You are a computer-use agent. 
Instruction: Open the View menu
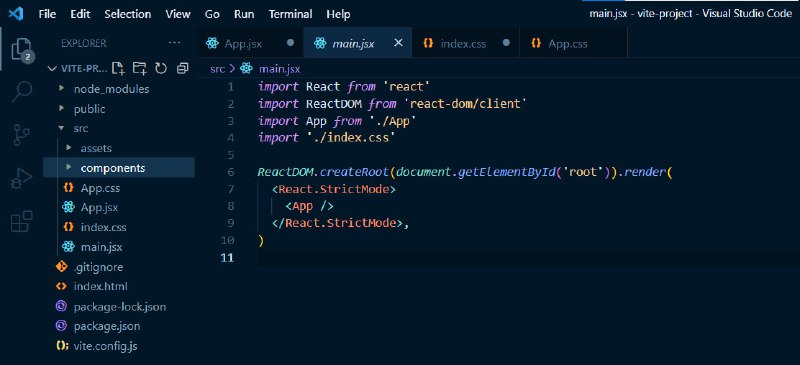point(178,14)
